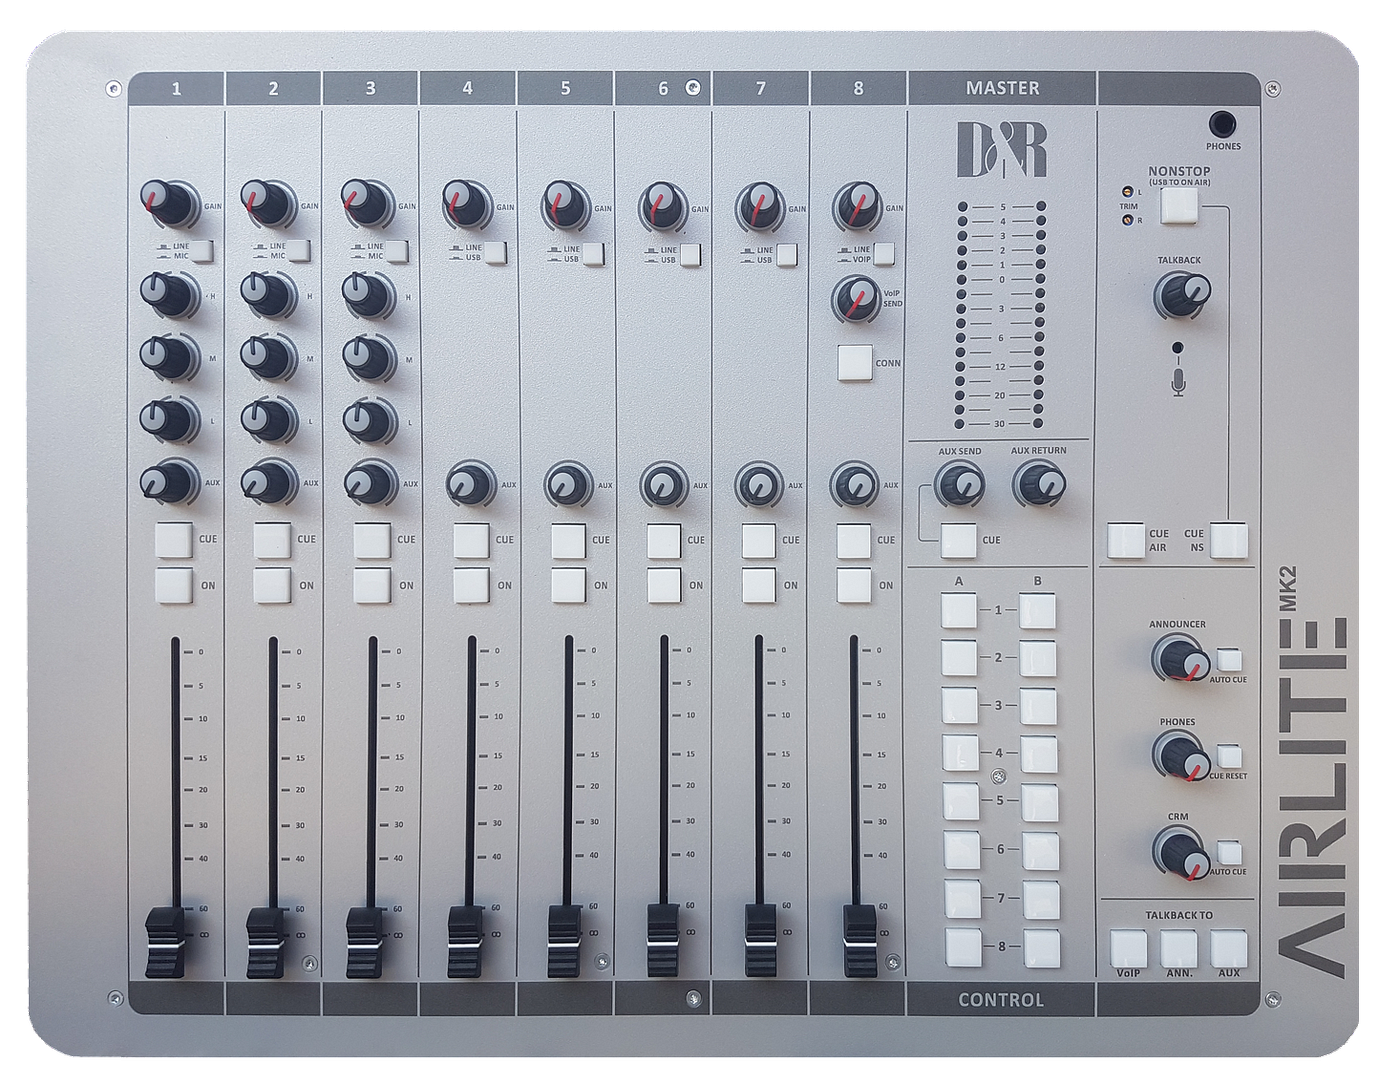Click control button B8
1400x1065 pixels.
tap(1041, 947)
